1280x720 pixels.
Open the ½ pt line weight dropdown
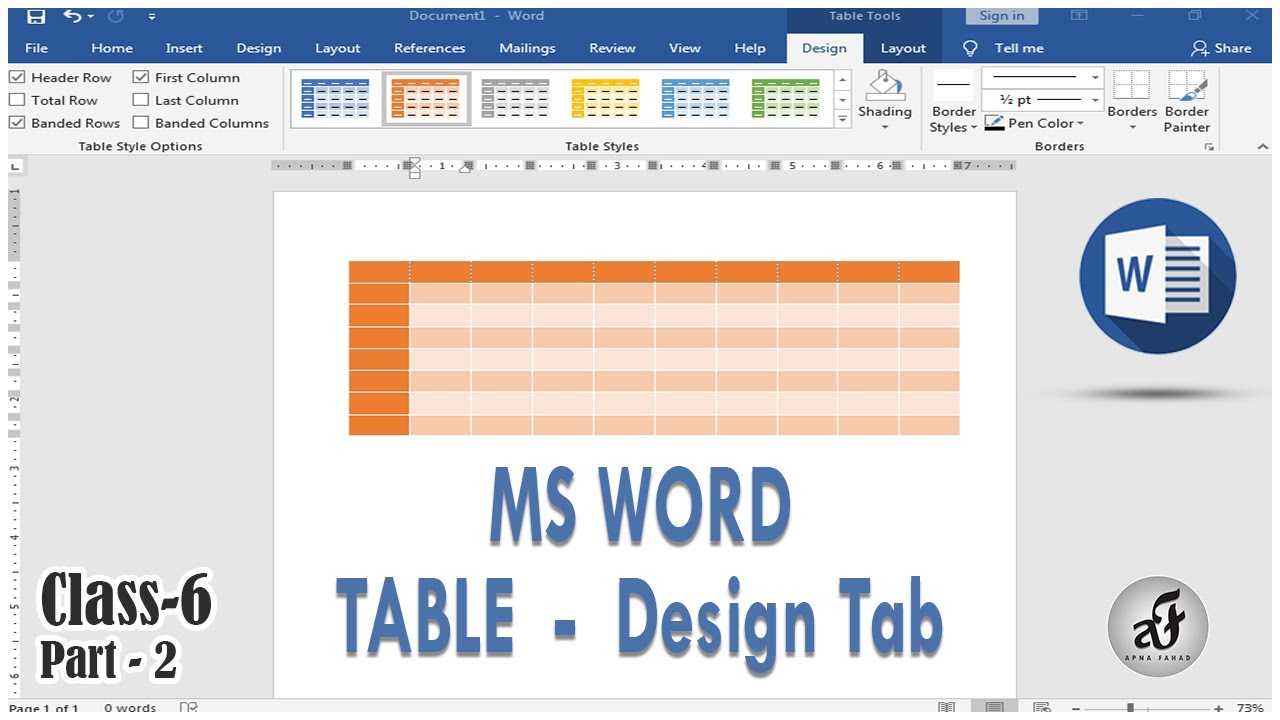(1042, 100)
